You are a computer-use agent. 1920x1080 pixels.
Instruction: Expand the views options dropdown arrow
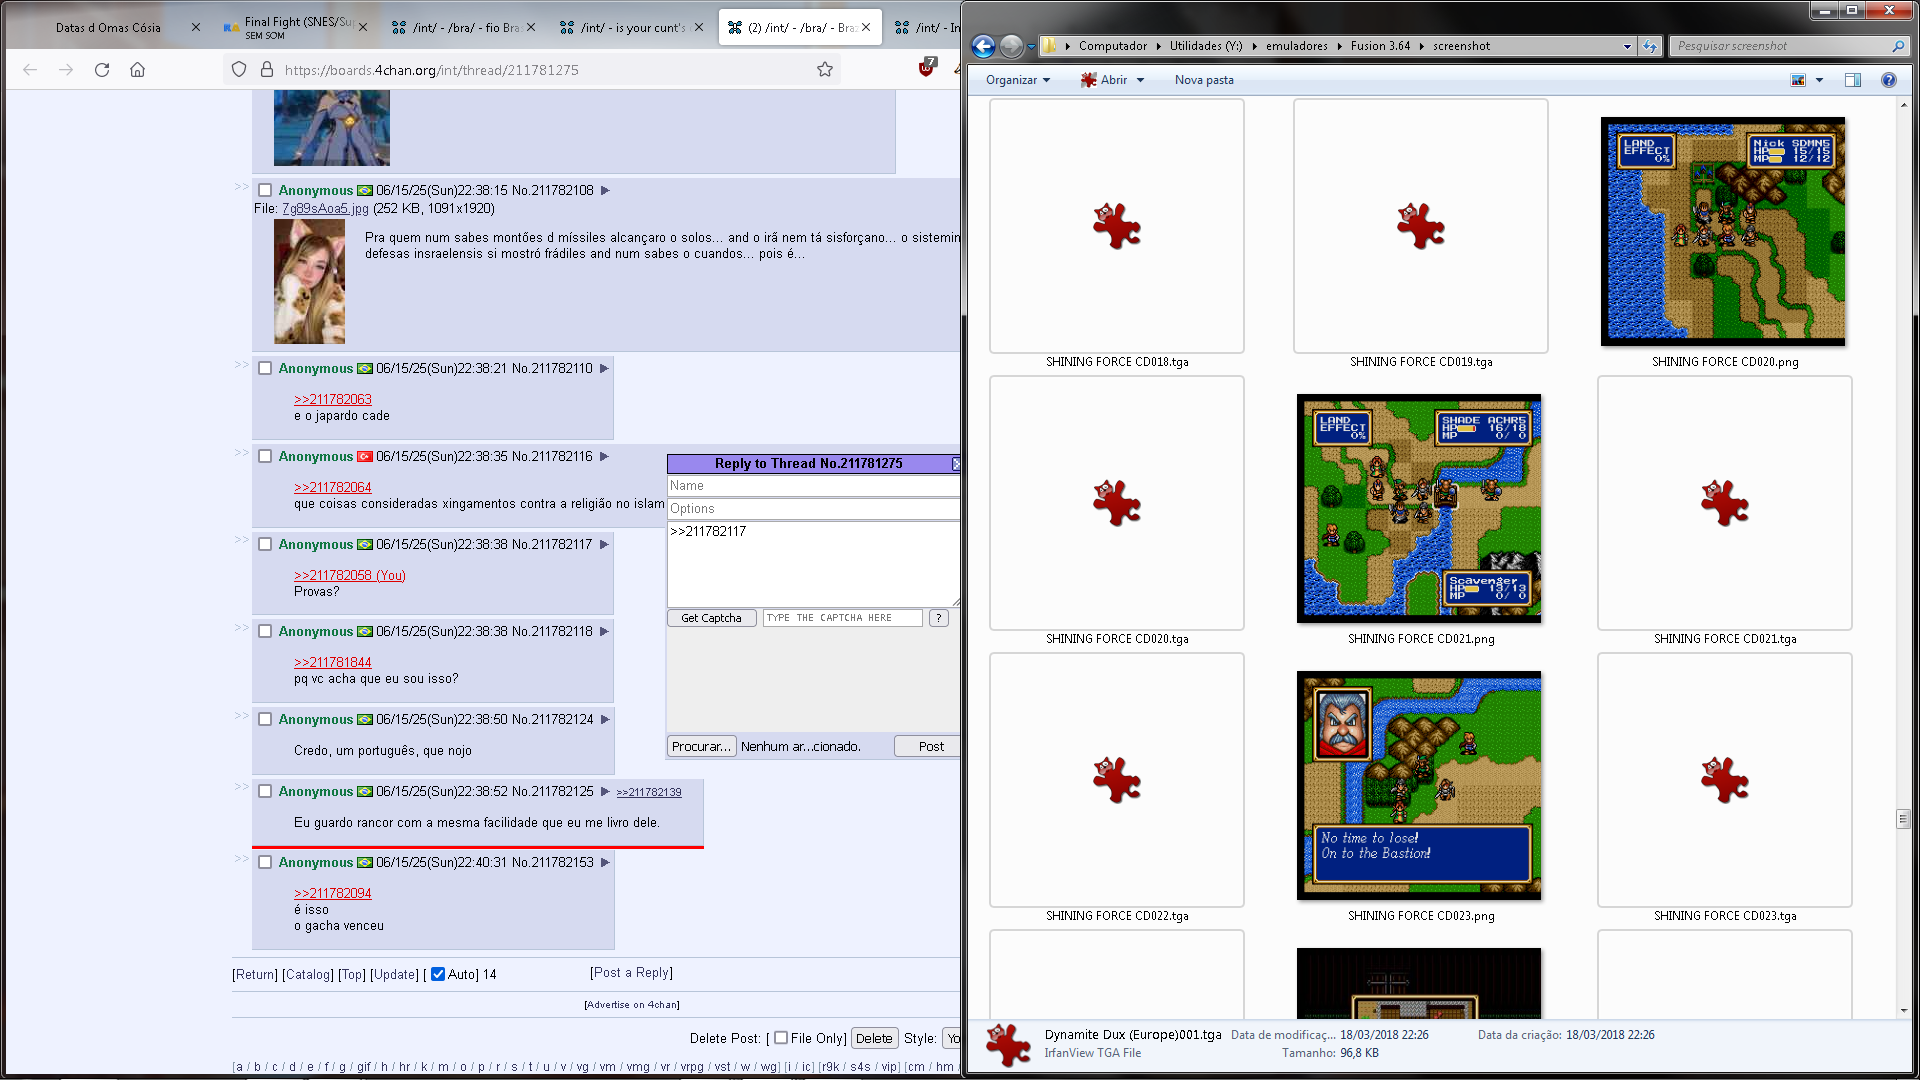click(x=1819, y=80)
